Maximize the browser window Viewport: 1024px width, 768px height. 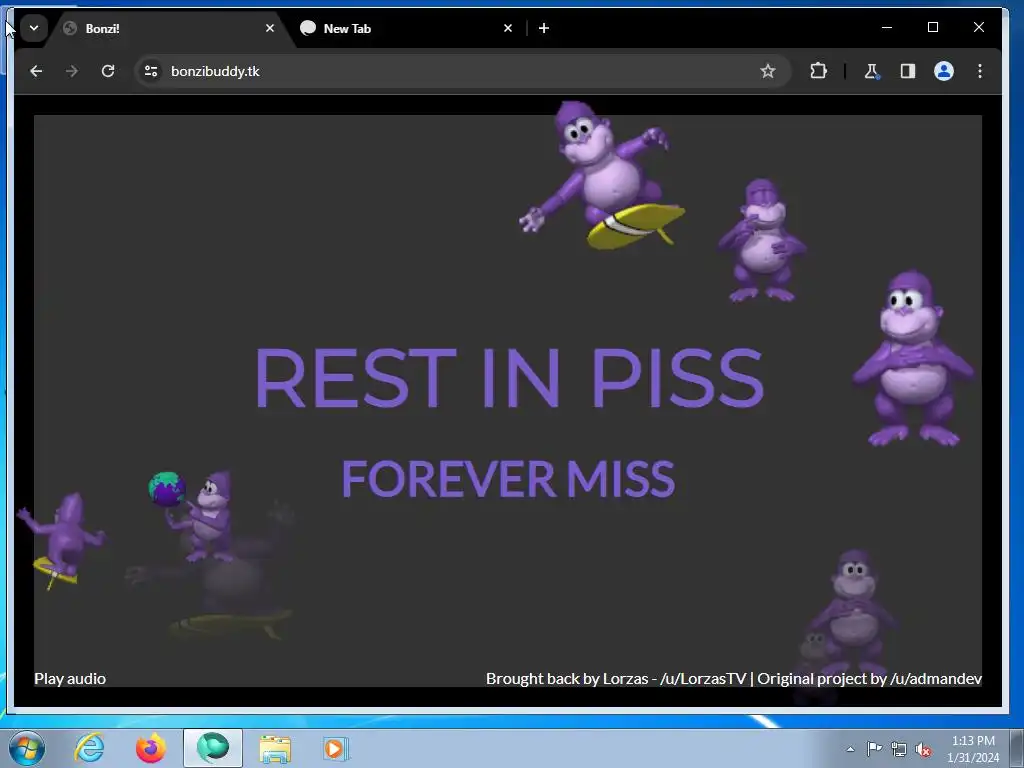[x=933, y=27]
